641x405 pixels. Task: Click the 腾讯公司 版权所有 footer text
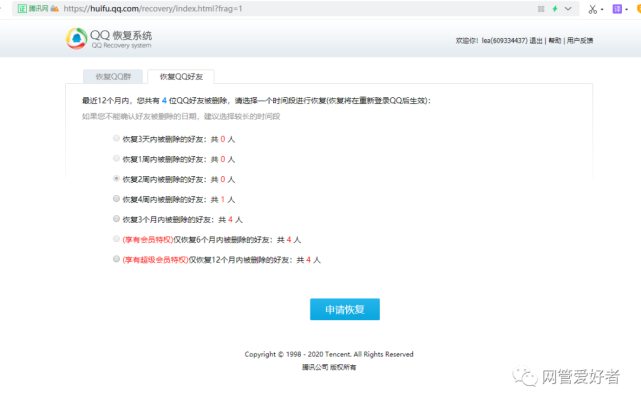click(329, 367)
